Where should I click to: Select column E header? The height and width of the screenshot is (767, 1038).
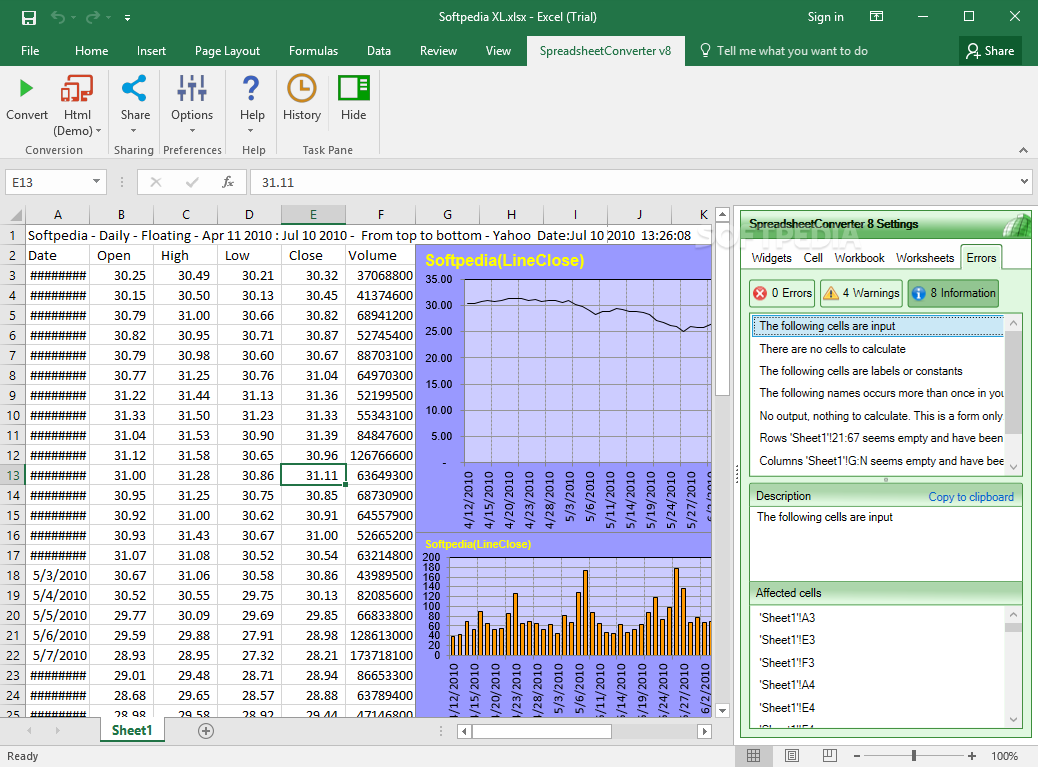point(313,214)
